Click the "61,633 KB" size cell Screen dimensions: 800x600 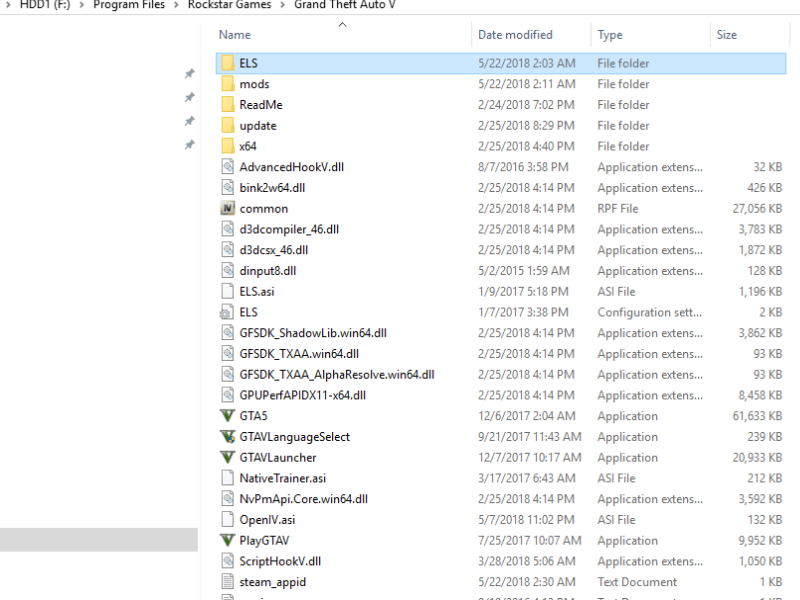[x=757, y=416]
